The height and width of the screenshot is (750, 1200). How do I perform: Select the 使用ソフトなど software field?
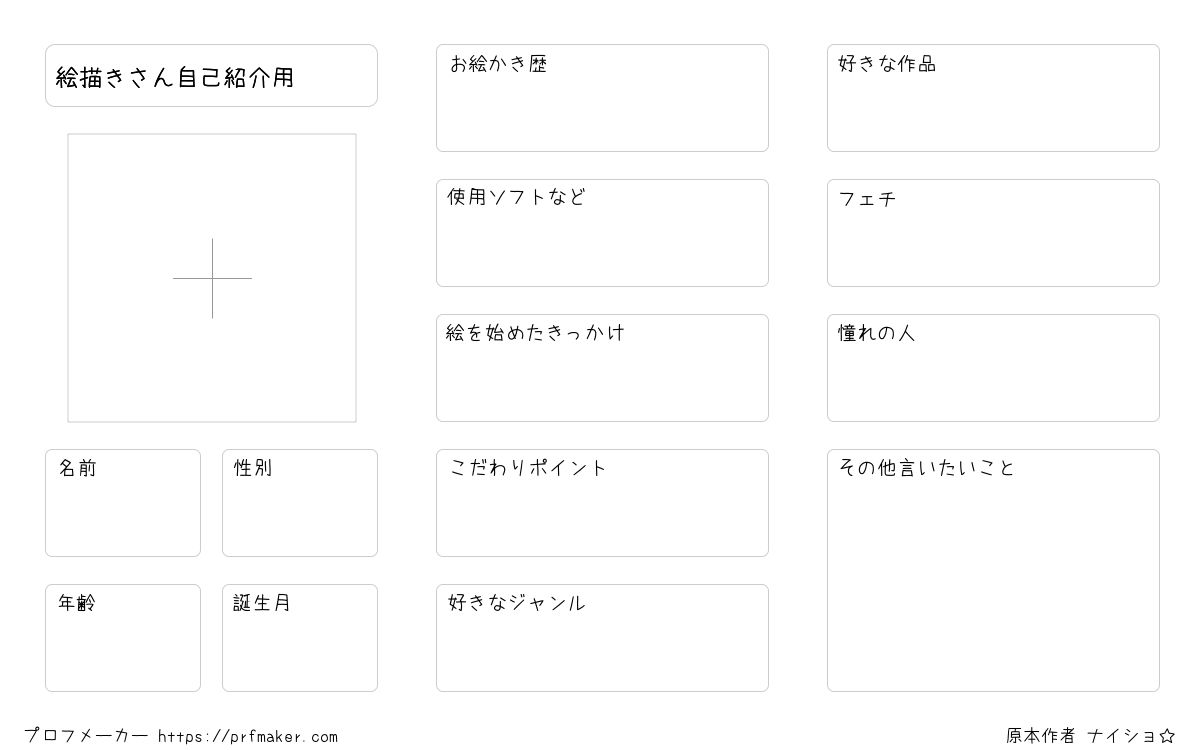(x=602, y=233)
